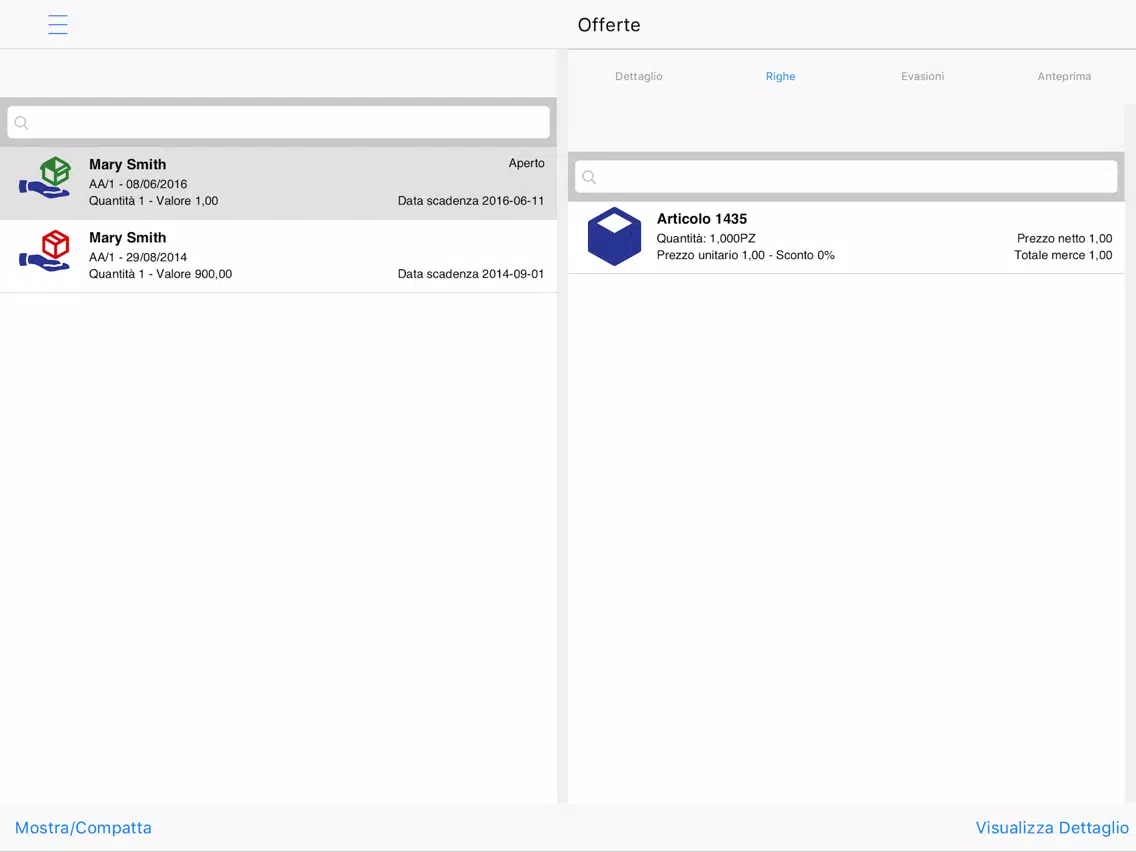Viewport: 1136px width, 852px height.
Task: Click Data scadenza 2016-06-11
Action: point(471,201)
